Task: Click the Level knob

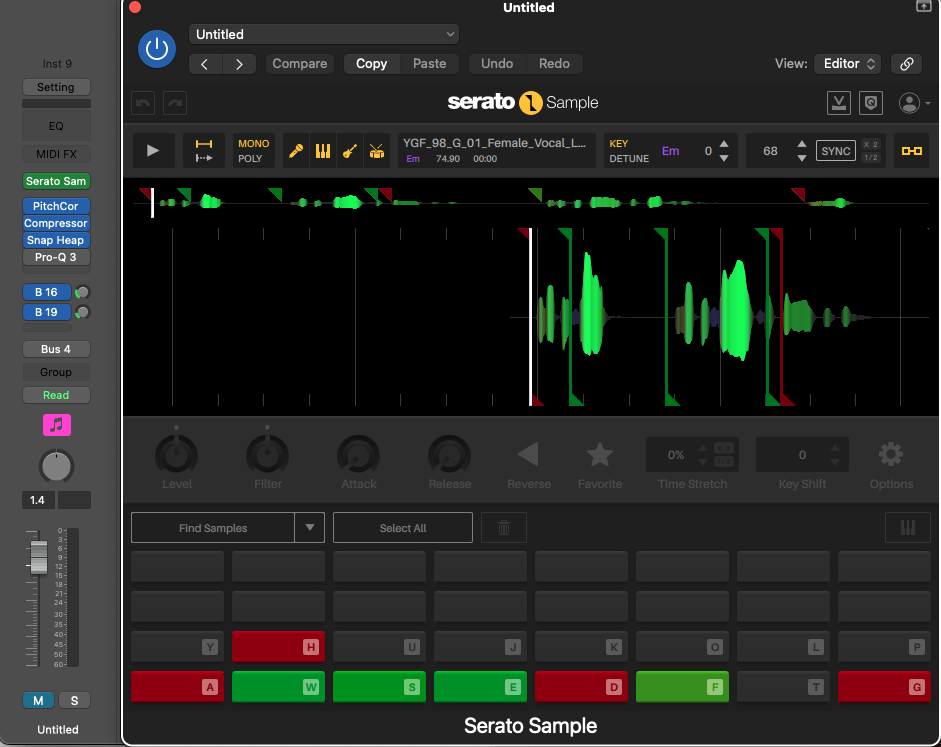Action: pyautogui.click(x=176, y=455)
